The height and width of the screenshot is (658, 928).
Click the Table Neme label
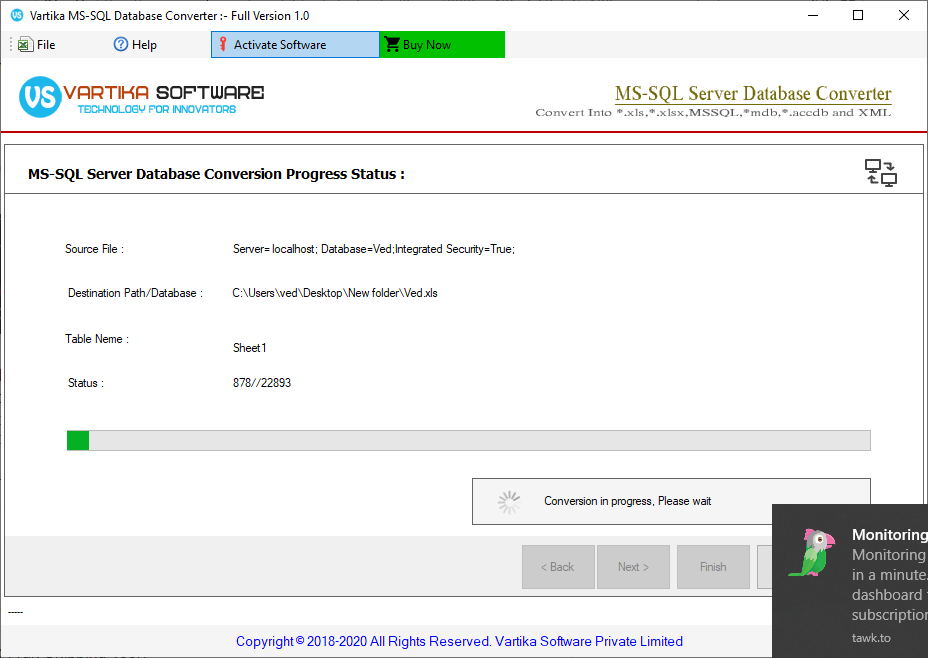click(97, 339)
